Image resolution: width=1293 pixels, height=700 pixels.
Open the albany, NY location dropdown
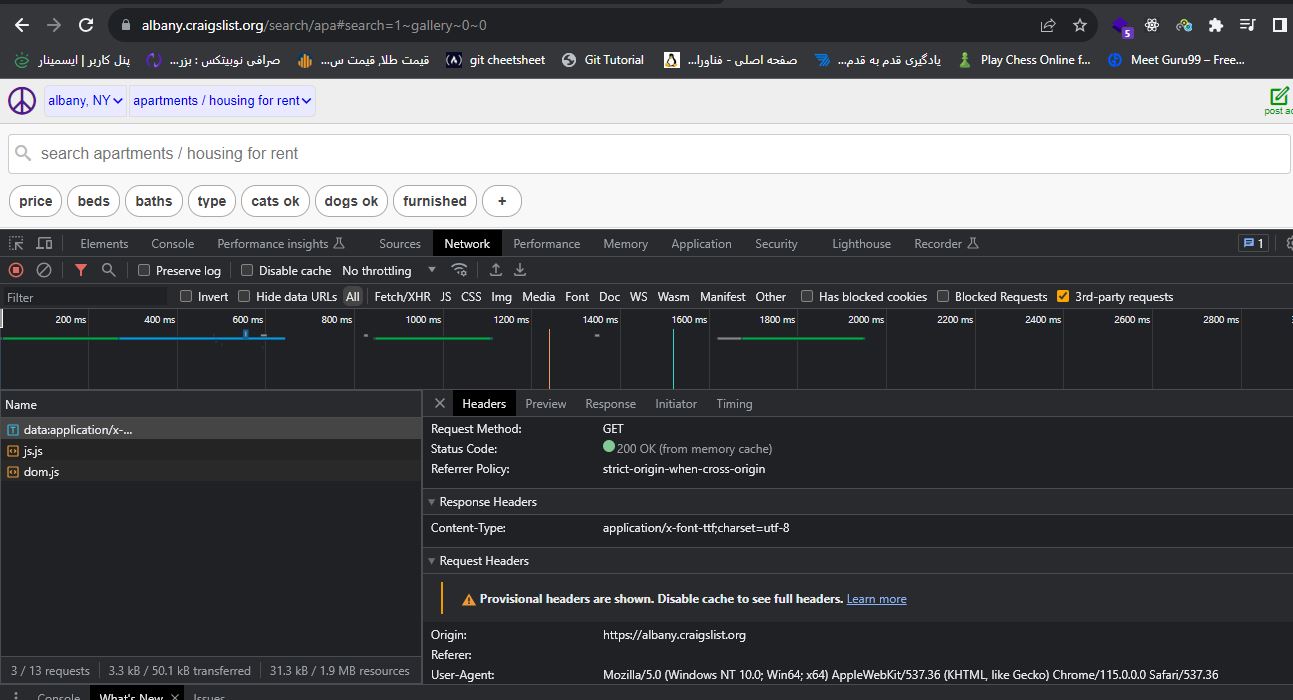86,100
